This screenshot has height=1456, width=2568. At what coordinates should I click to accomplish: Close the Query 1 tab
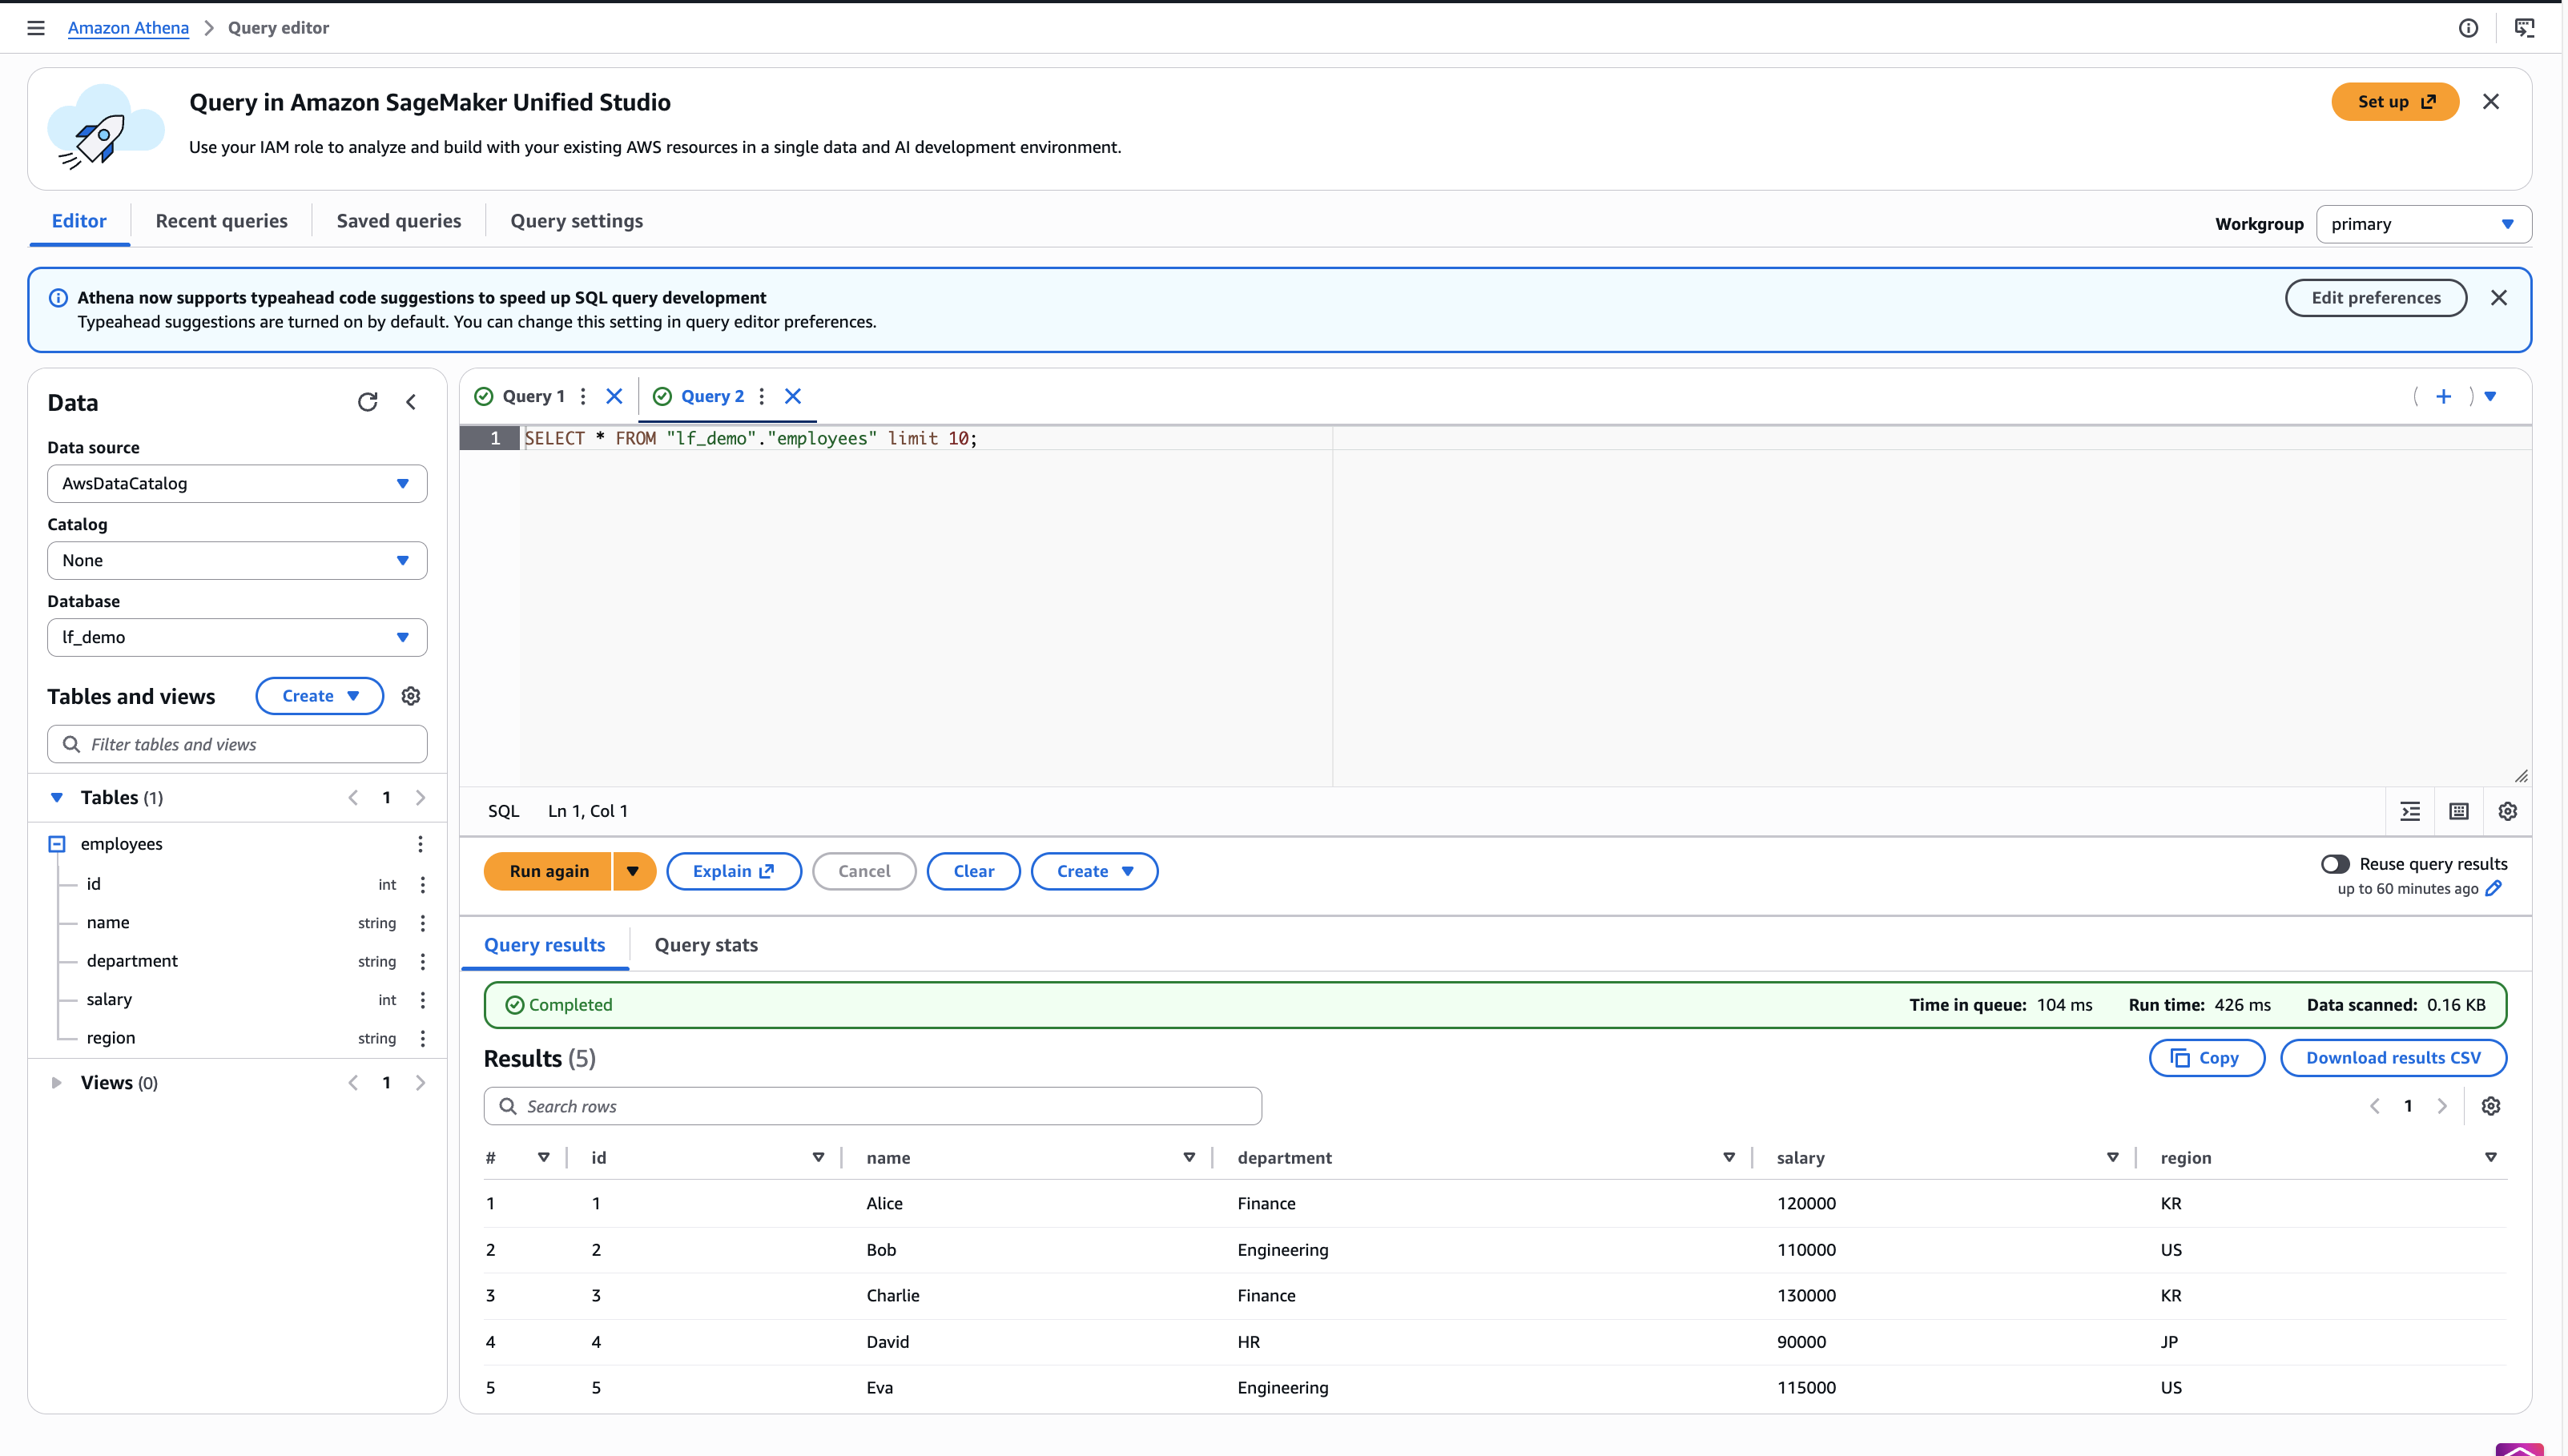click(614, 396)
